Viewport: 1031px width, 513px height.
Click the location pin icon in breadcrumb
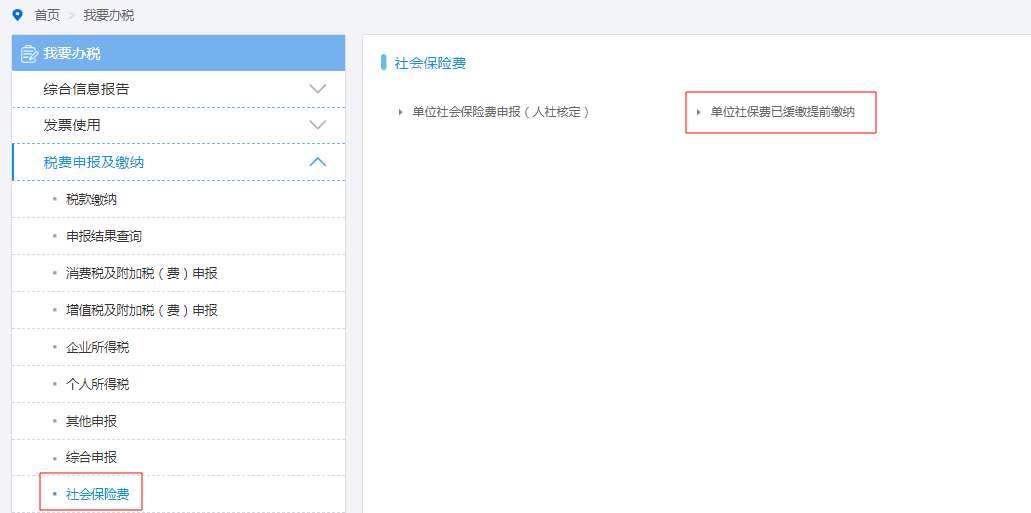point(18,14)
